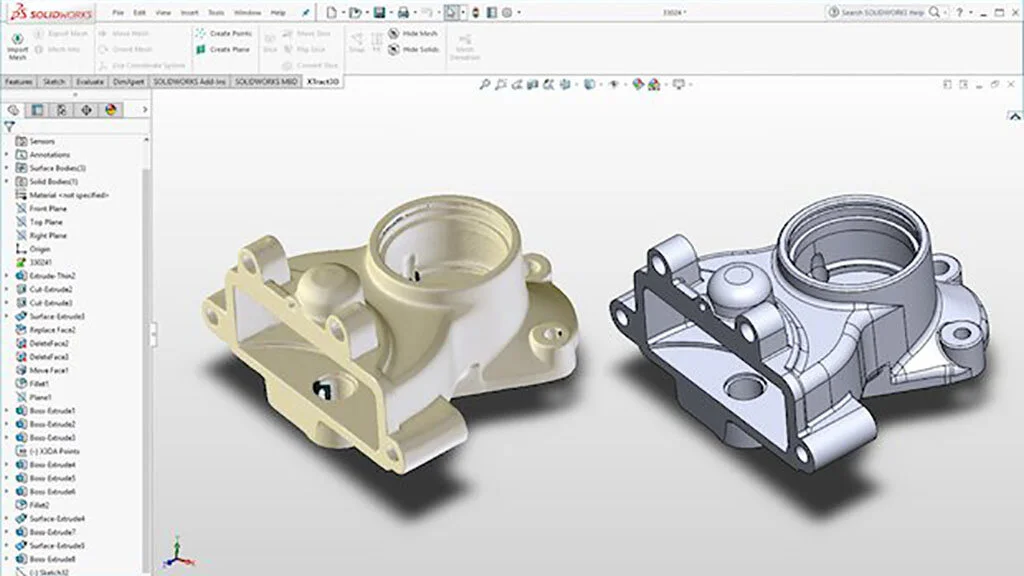This screenshot has height=576, width=1024.
Task: Expand the Annotations tree node
Action: point(7,155)
